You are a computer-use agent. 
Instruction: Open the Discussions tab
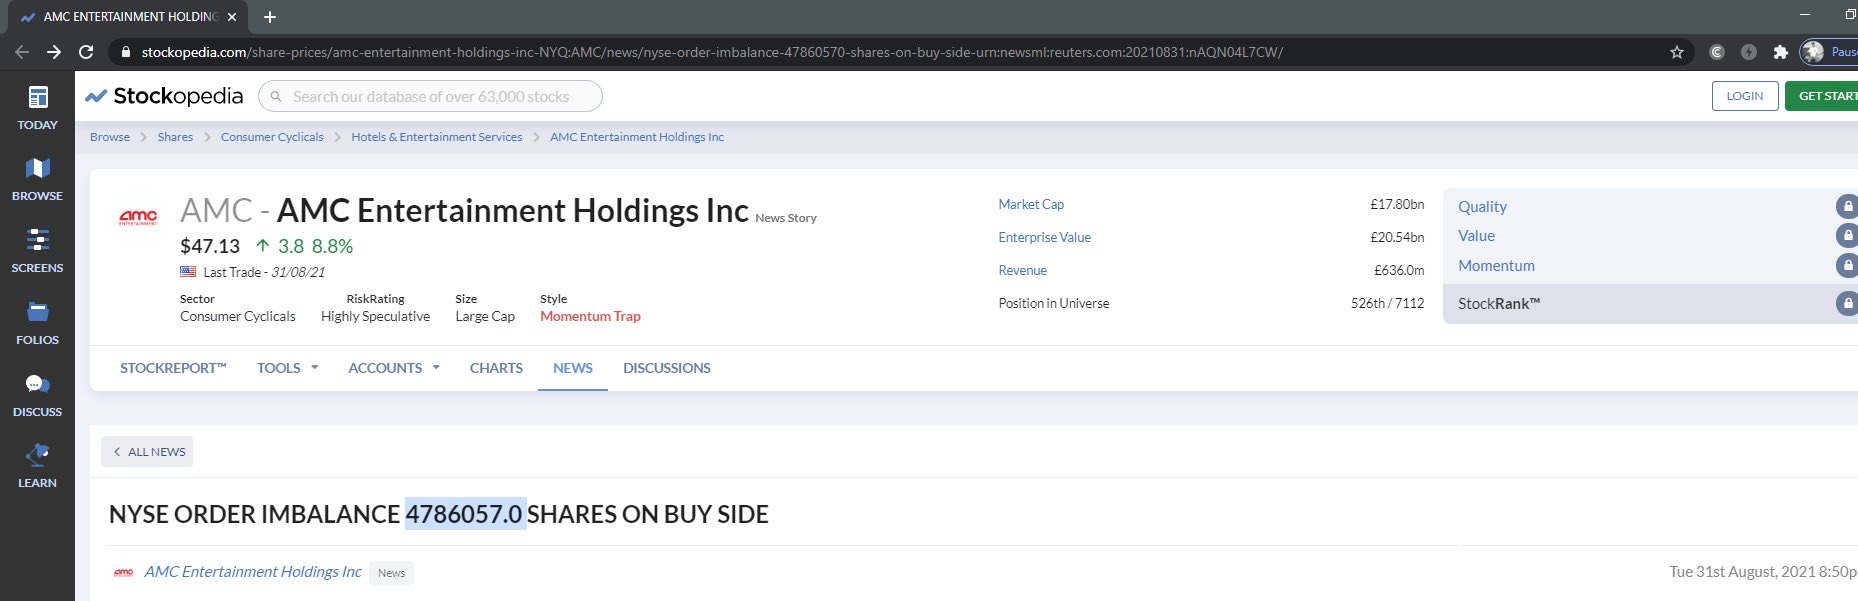[667, 368]
